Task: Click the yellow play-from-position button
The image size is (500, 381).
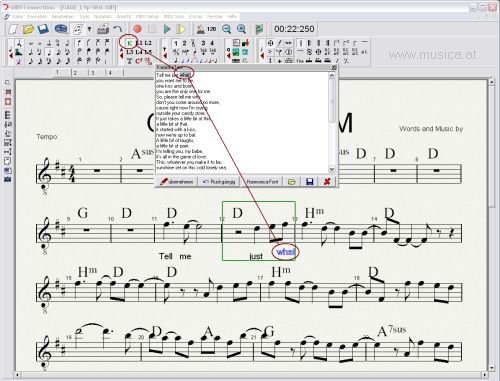Action: [x=181, y=29]
